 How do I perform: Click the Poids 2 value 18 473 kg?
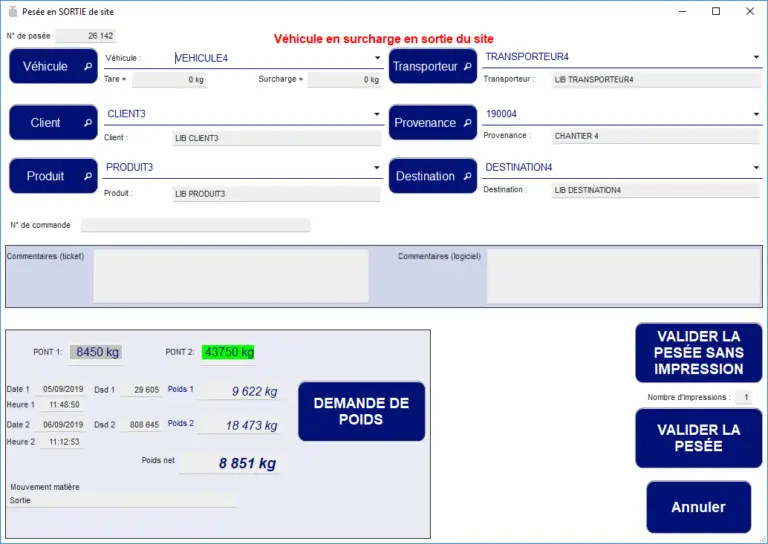click(240, 426)
